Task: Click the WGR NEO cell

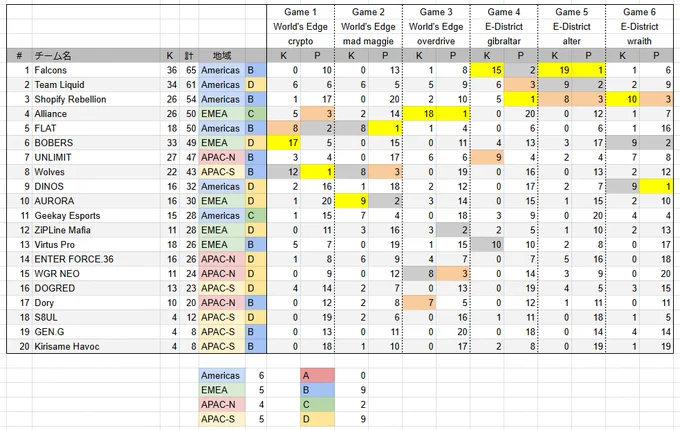Action: coord(96,274)
